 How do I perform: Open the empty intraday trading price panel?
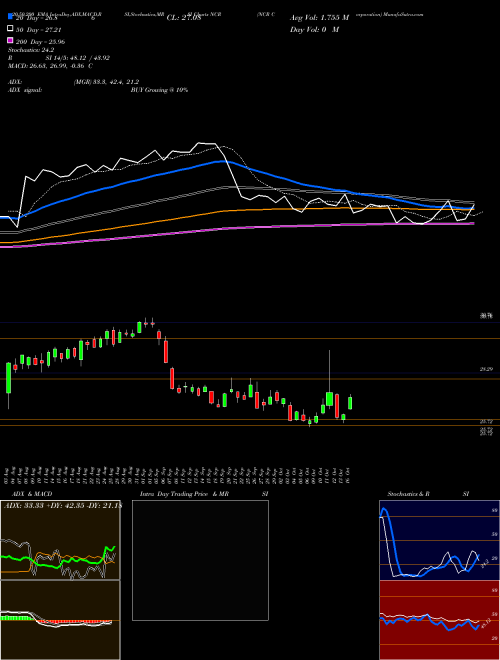[200, 560]
